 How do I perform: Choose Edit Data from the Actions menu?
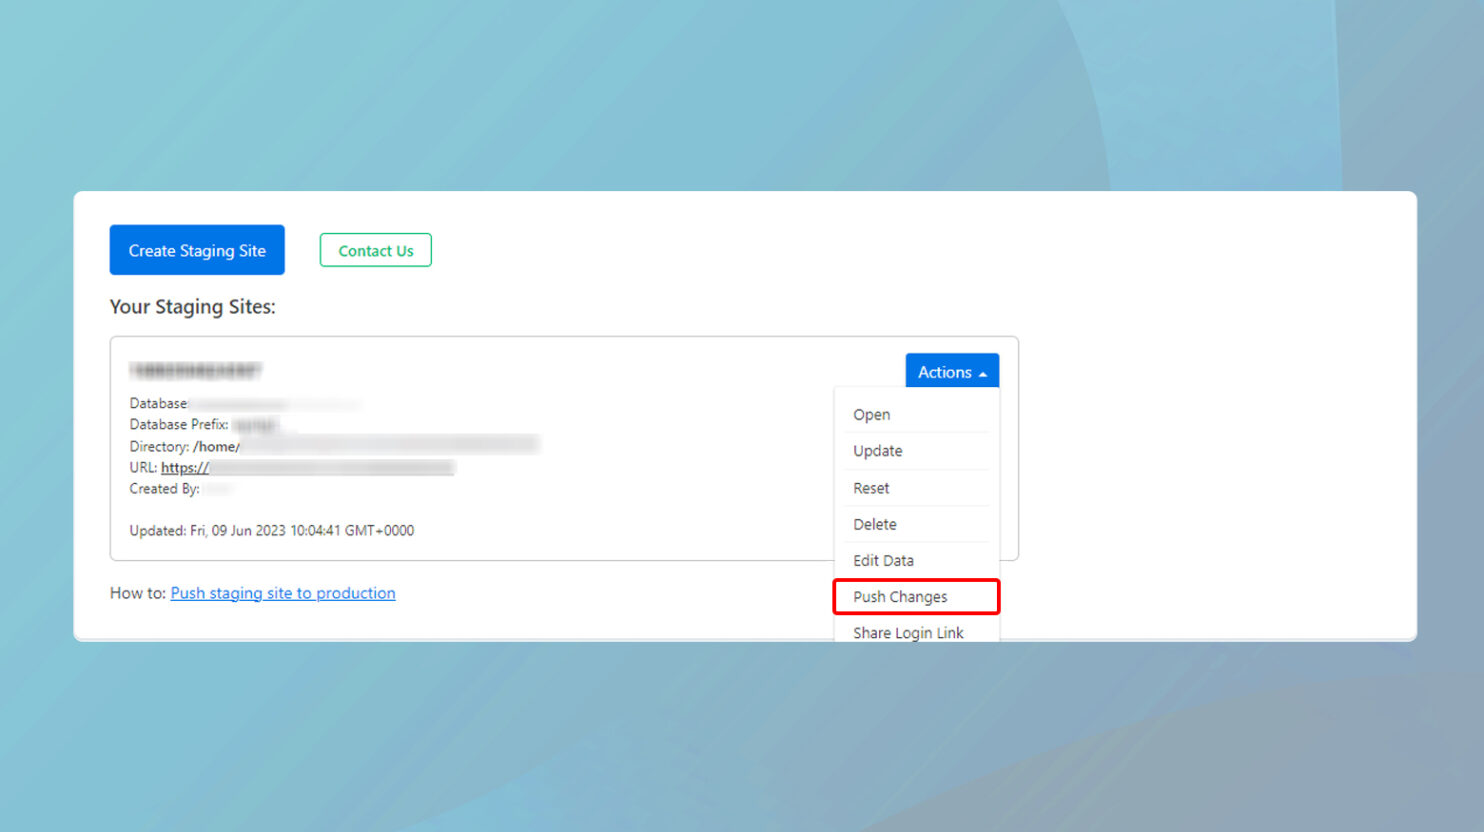coord(883,560)
